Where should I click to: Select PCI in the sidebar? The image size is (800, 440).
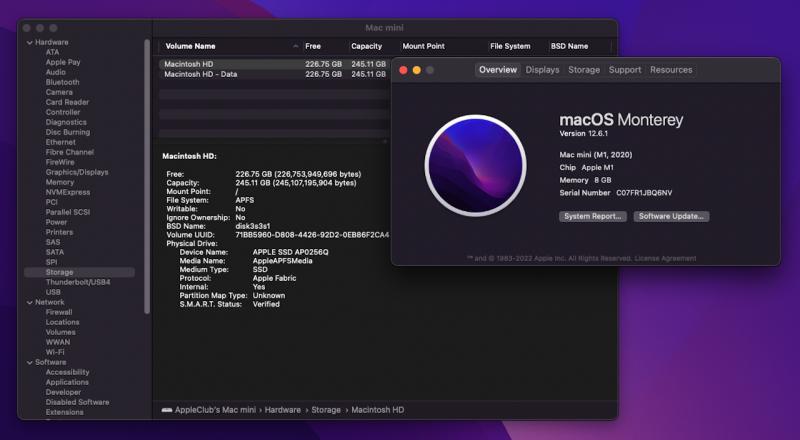point(52,202)
